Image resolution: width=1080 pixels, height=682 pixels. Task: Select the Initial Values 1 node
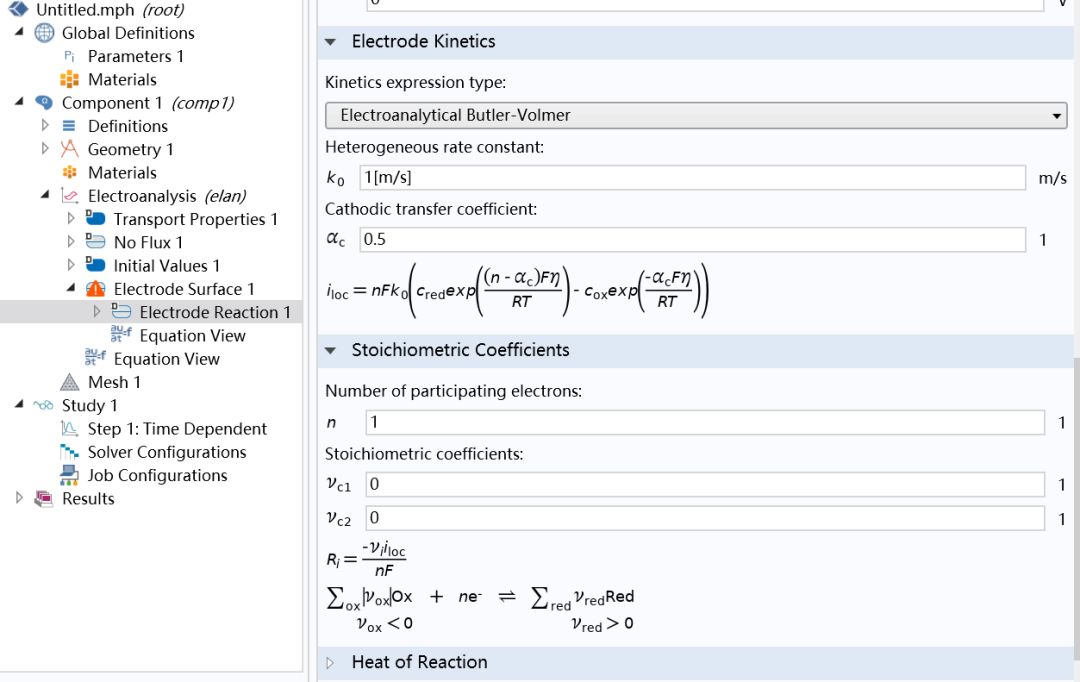coord(166,266)
